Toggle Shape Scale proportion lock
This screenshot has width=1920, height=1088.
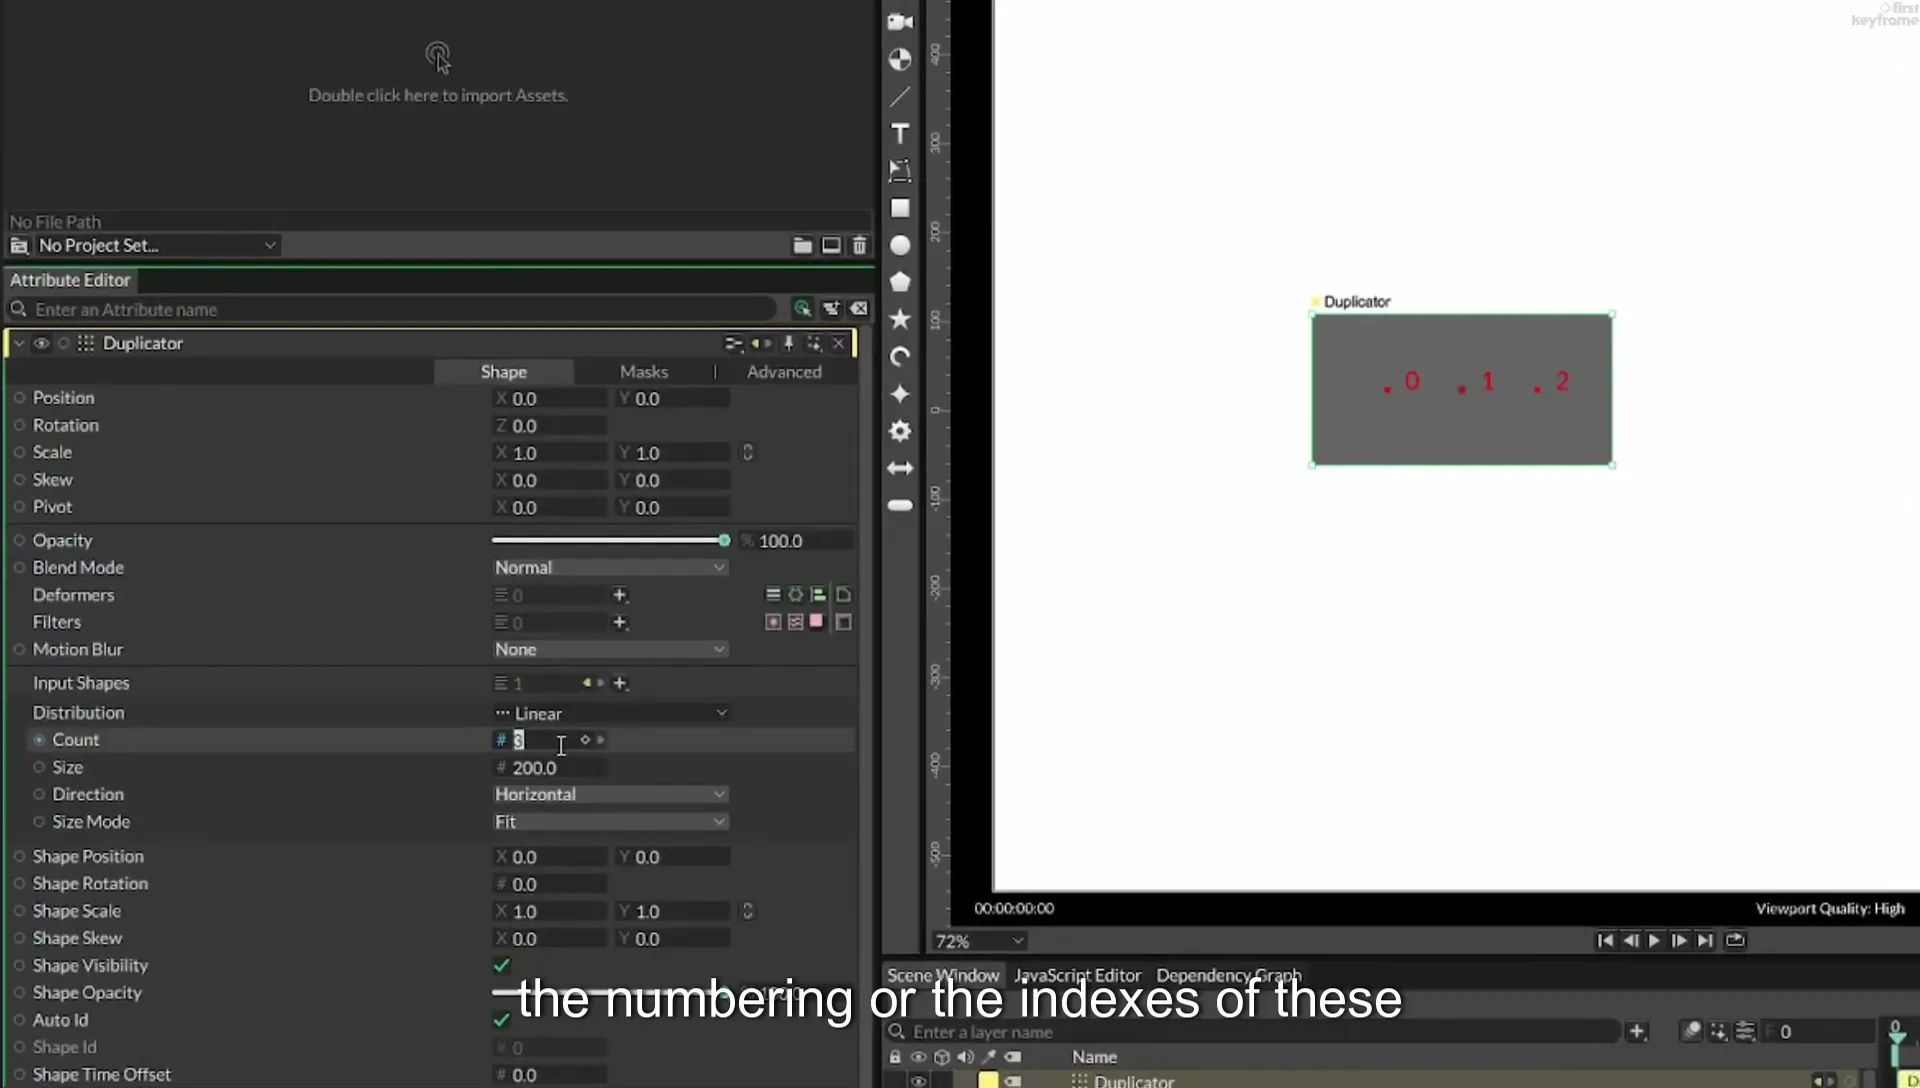(x=747, y=911)
